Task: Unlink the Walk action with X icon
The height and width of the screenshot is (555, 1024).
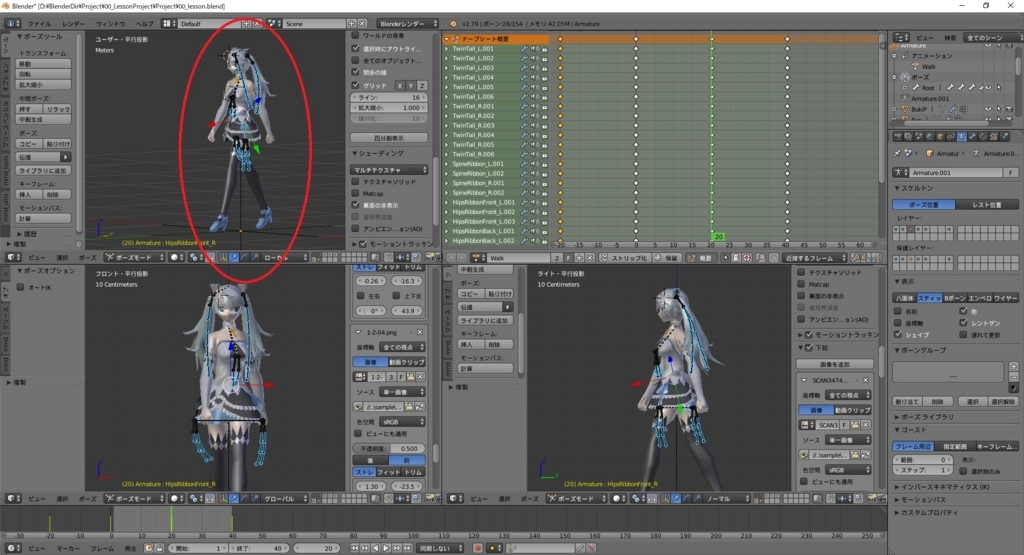Action: pyautogui.click(x=590, y=258)
